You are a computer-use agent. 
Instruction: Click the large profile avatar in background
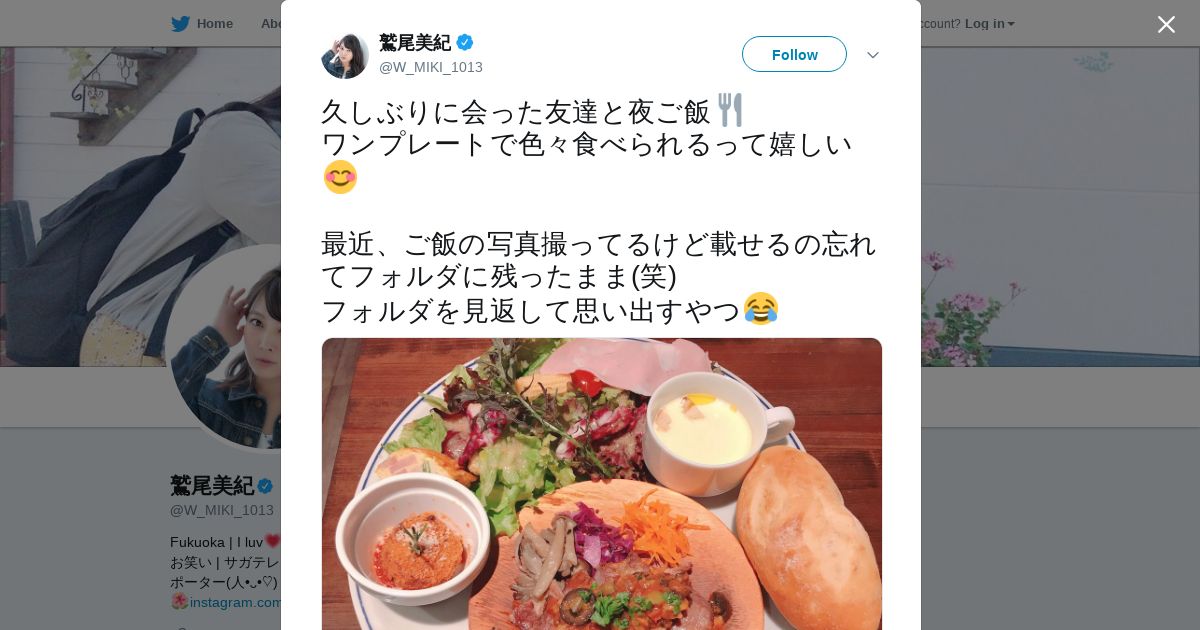pyautogui.click(x=225, y=347)
